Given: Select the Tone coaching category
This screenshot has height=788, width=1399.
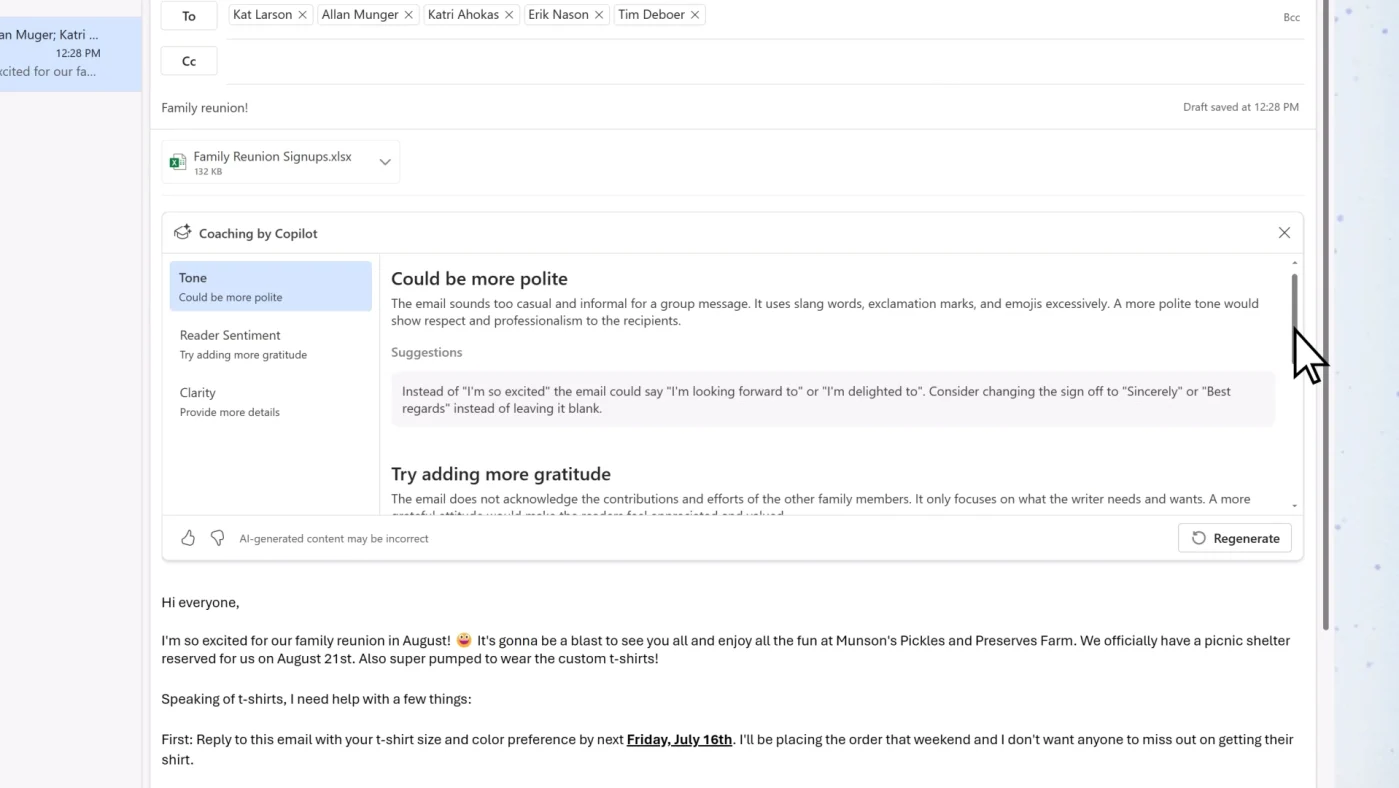Looking at the screenshot, I should pyautogui.click(x=270, y=286).
